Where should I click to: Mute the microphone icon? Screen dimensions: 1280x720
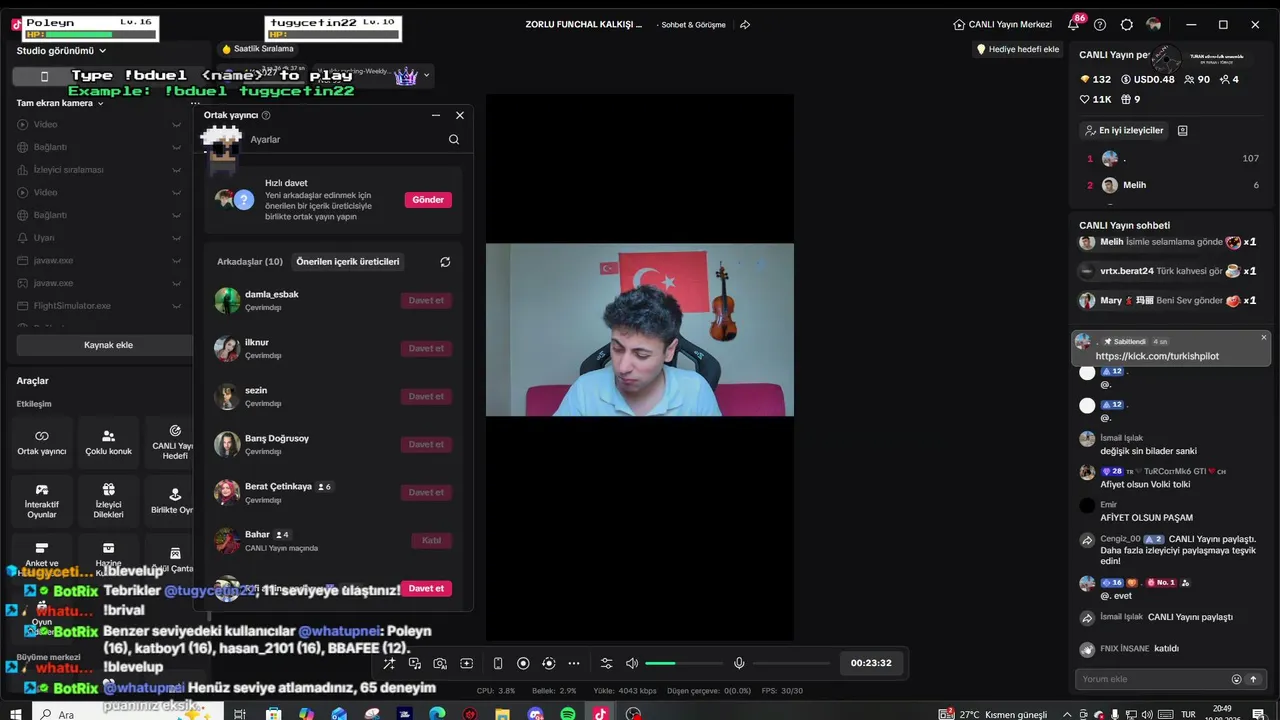point(739,663)
